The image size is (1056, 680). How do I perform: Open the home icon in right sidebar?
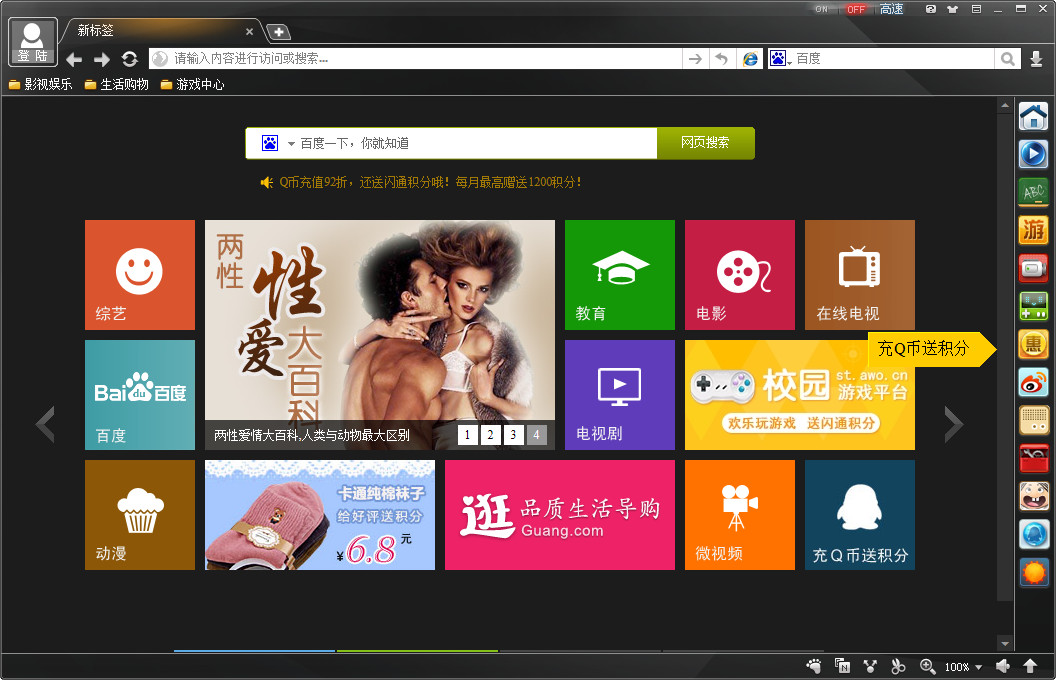point(1033,116)
